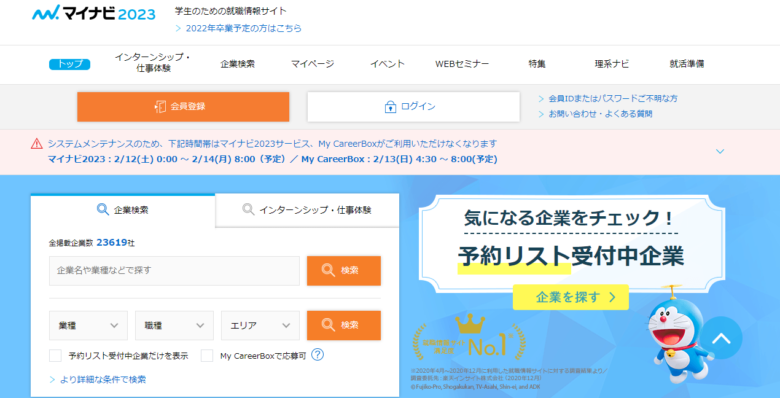Image resolution: width=780 pixels, height=398 pixels.
Task: Click the help question mark icon
Action: [x=317, y=355]
